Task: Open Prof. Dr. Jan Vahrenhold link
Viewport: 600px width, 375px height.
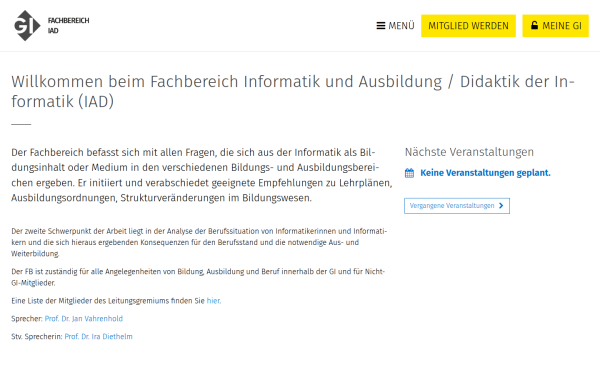Action: pos(84,319)
